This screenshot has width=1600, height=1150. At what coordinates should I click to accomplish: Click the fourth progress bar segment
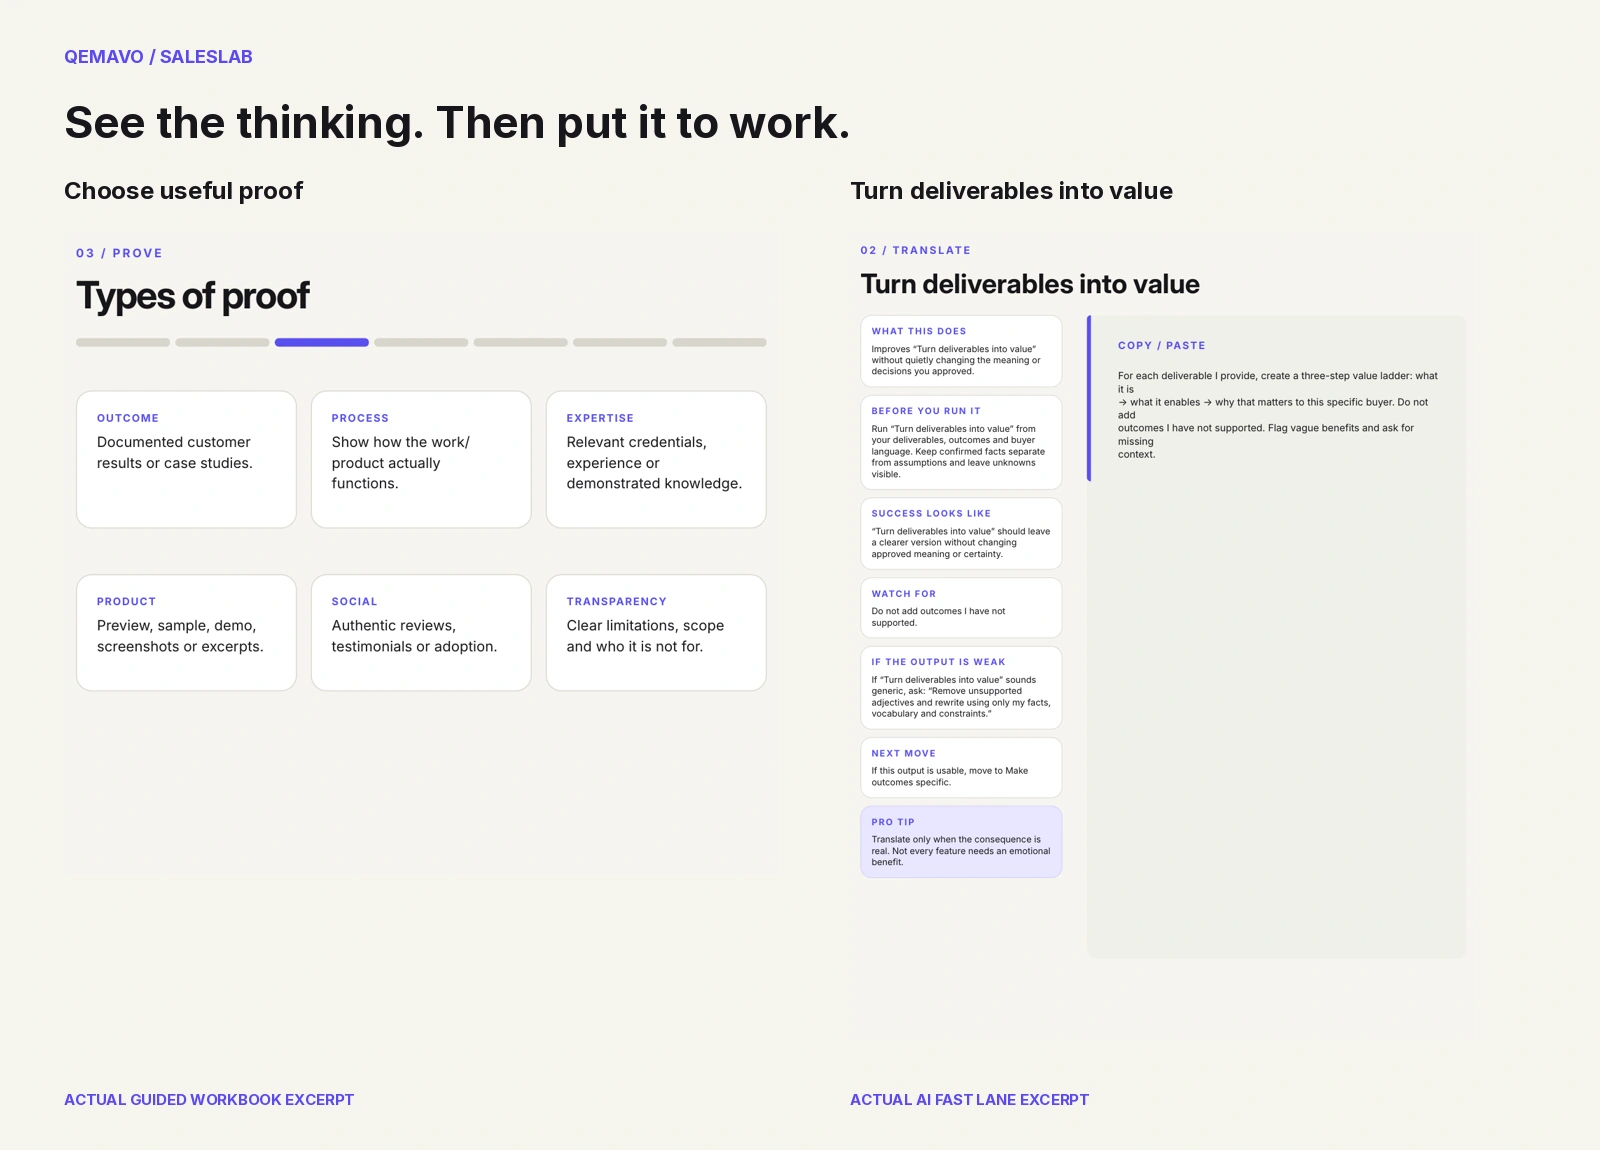(421, 342)
